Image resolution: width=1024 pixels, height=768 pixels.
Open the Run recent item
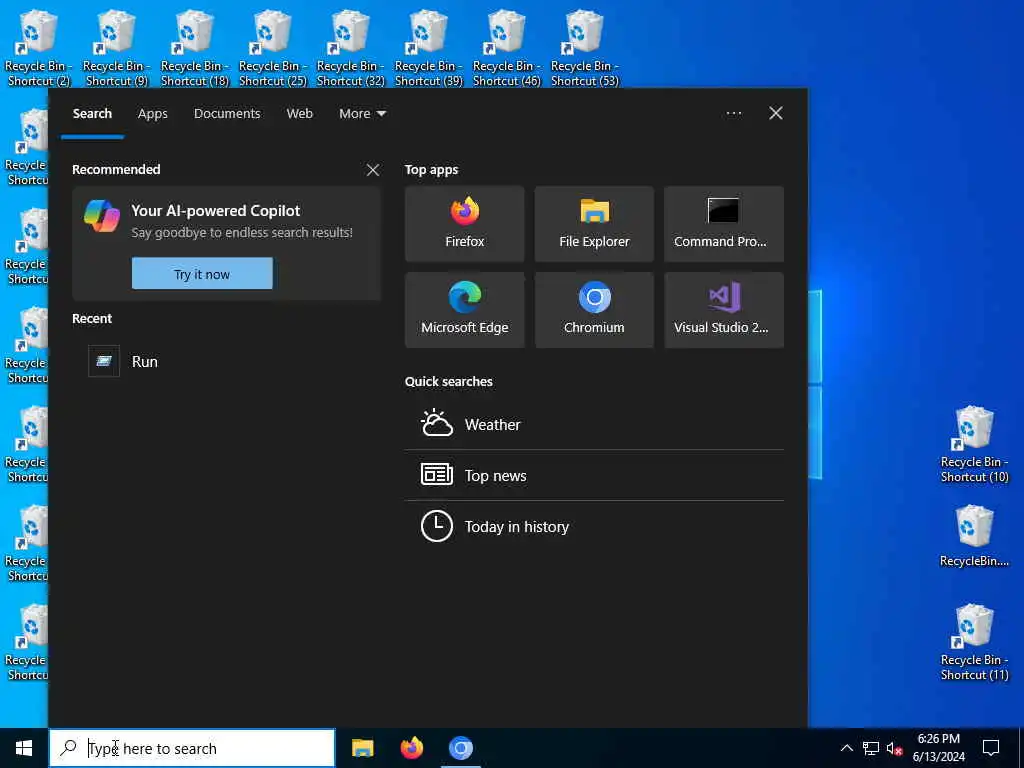(226, 361)
